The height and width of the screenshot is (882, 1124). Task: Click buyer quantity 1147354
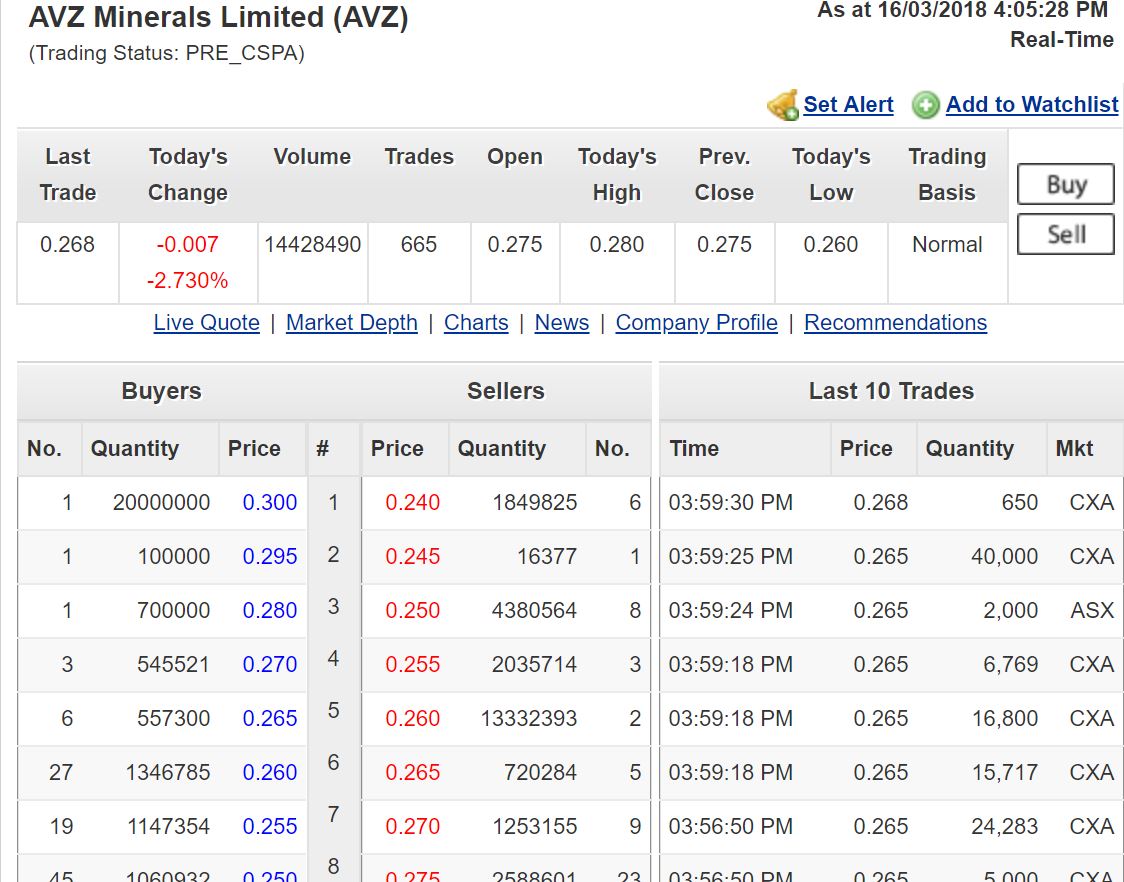click(x=168, y=826)
